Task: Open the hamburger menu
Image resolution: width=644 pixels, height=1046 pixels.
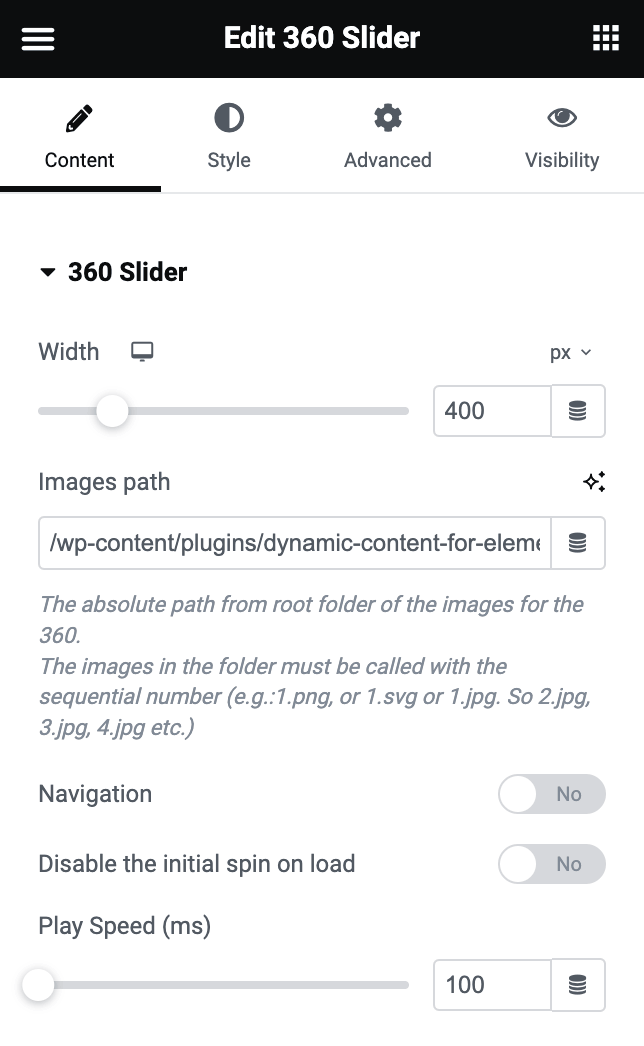Action: (38, 39)
